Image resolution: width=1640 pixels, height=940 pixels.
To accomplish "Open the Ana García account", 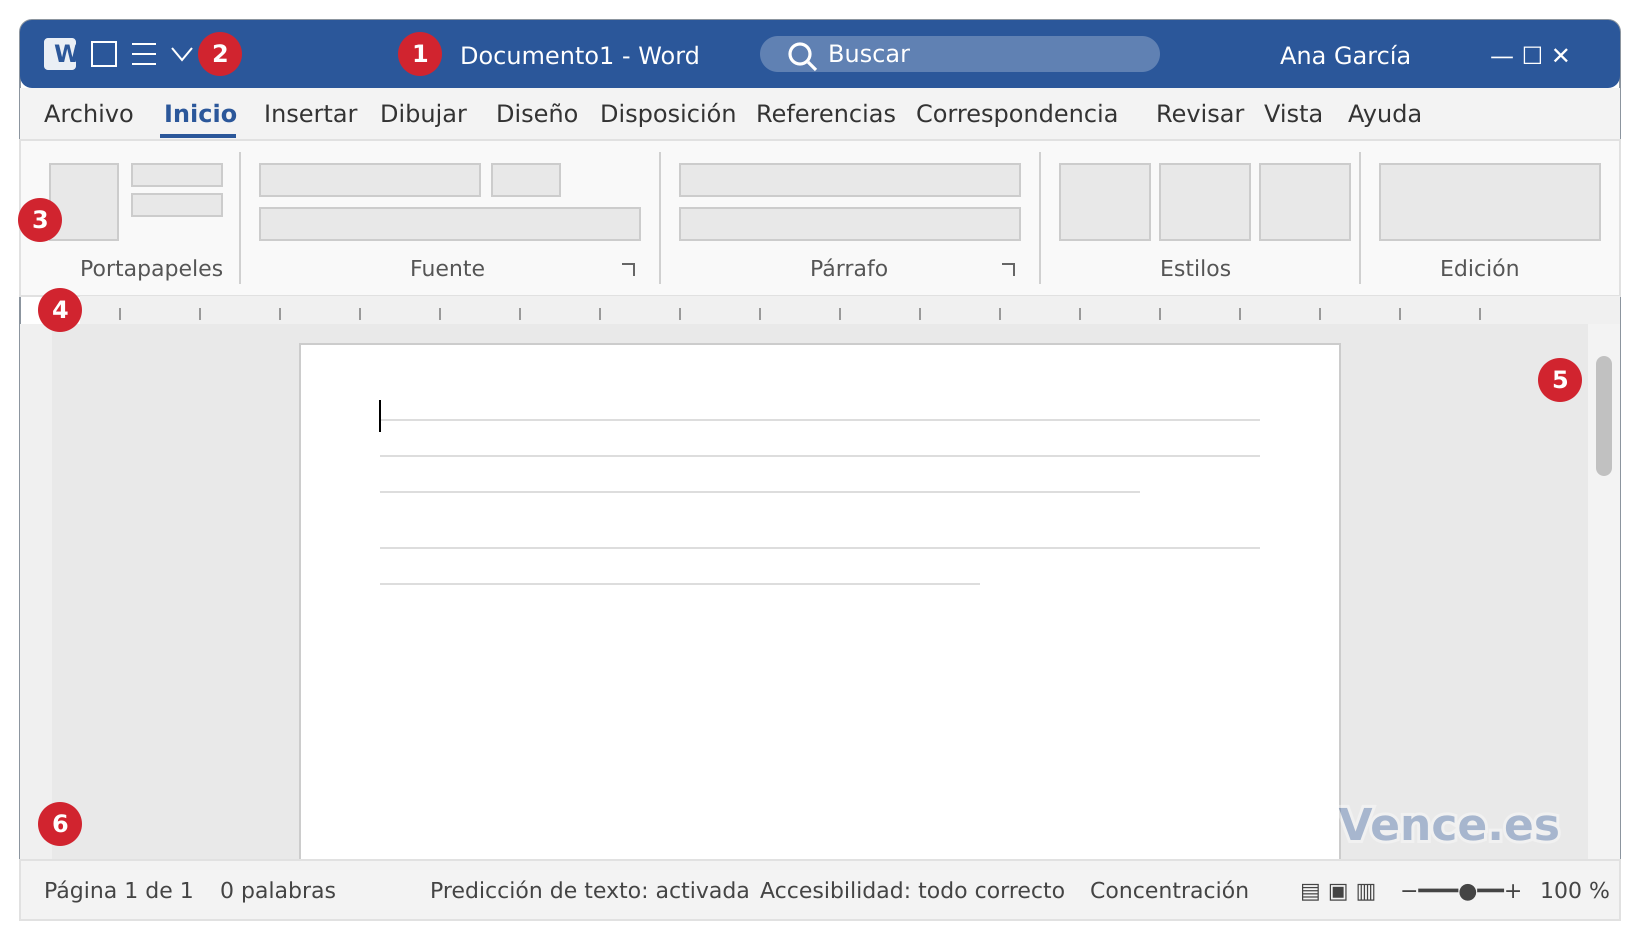I will tap(1345, 55).
